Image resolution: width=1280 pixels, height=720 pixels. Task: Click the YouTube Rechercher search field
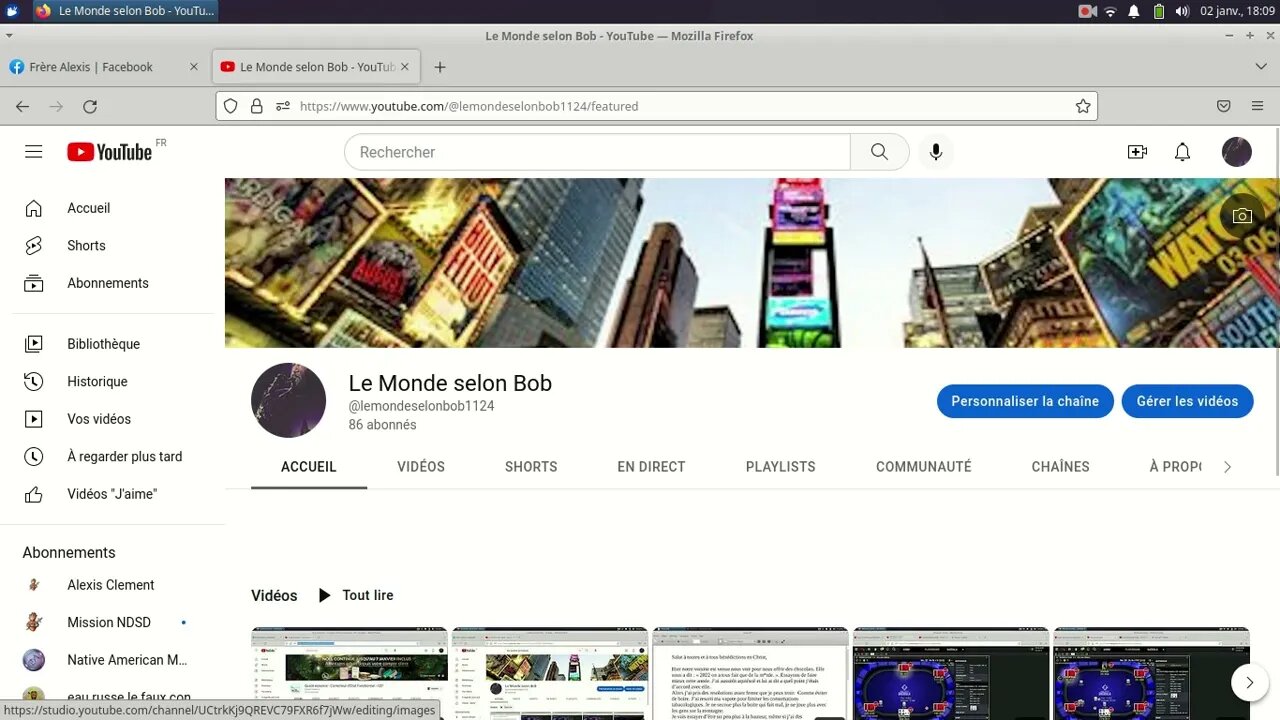coord(597,152)
